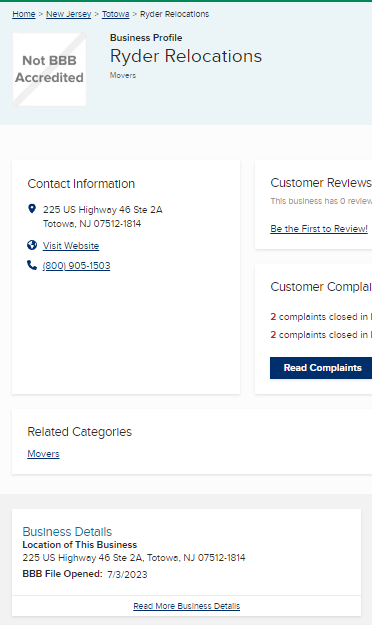
Task: Select address line 225 US Highway 46
Action: (x=102, y=210)
